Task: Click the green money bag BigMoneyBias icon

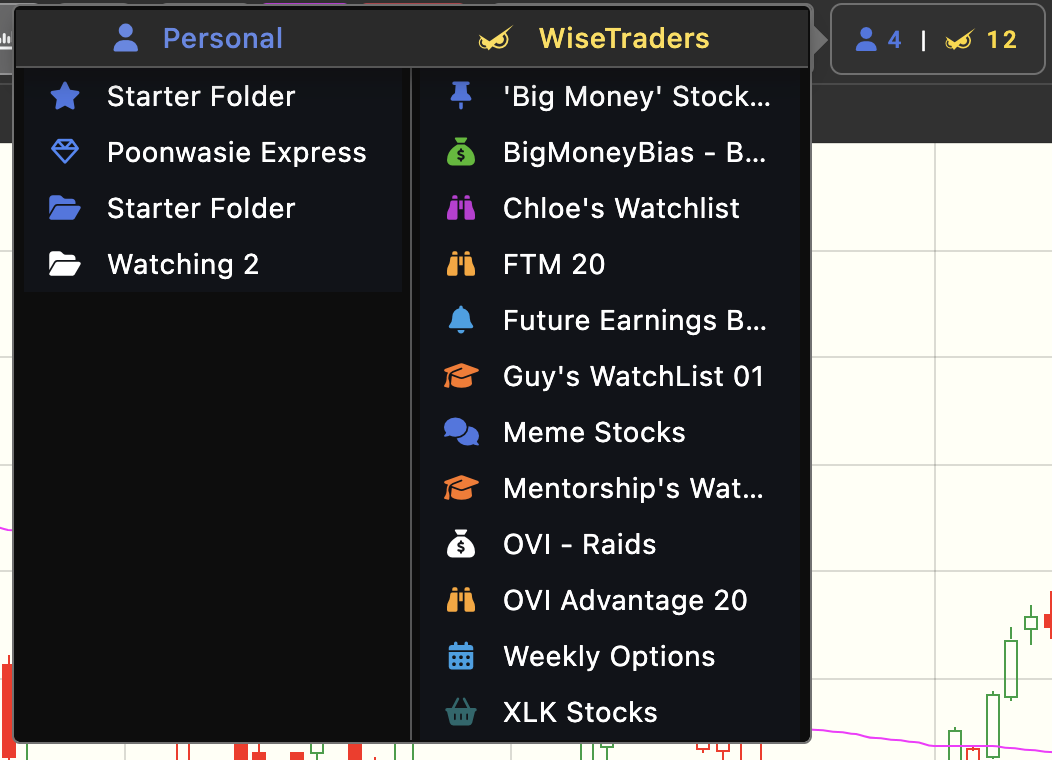Action: (460, 153)
